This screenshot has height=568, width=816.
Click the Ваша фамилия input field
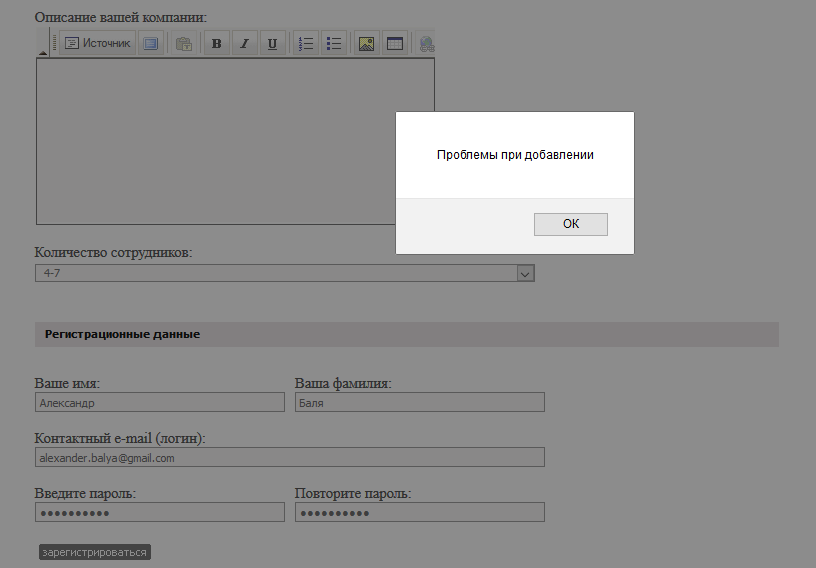tap(420, 402)
